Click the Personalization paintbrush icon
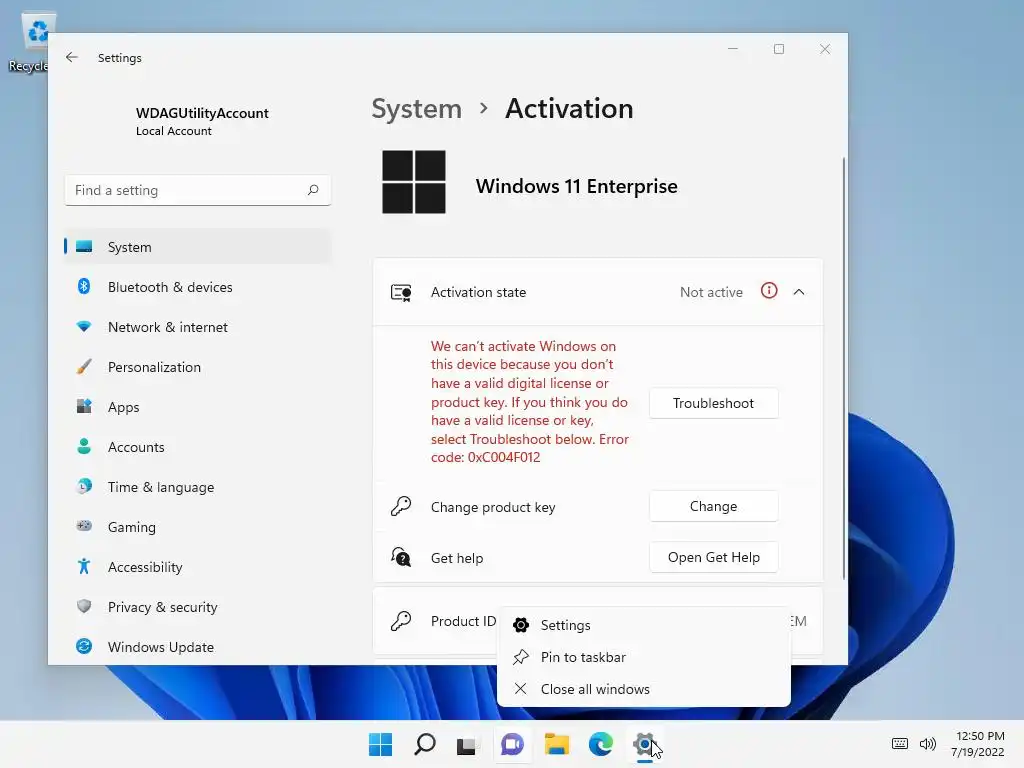 (x=84, y=366)
